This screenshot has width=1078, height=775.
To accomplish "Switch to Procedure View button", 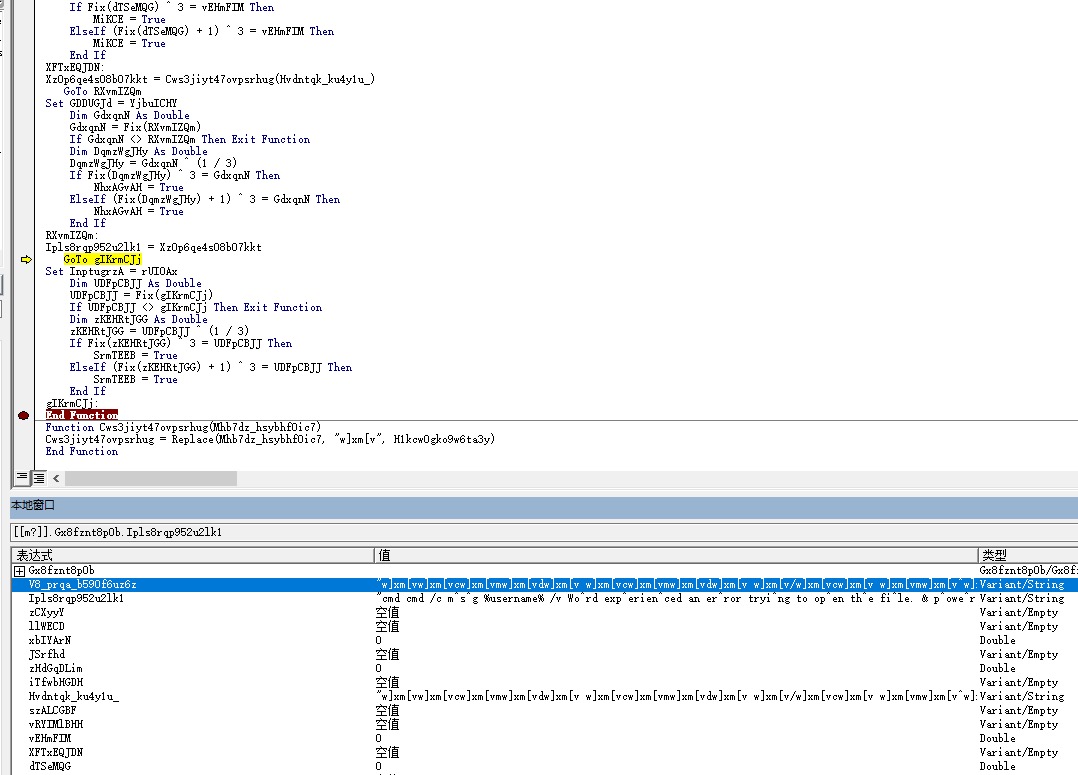I will coord(22,477).
